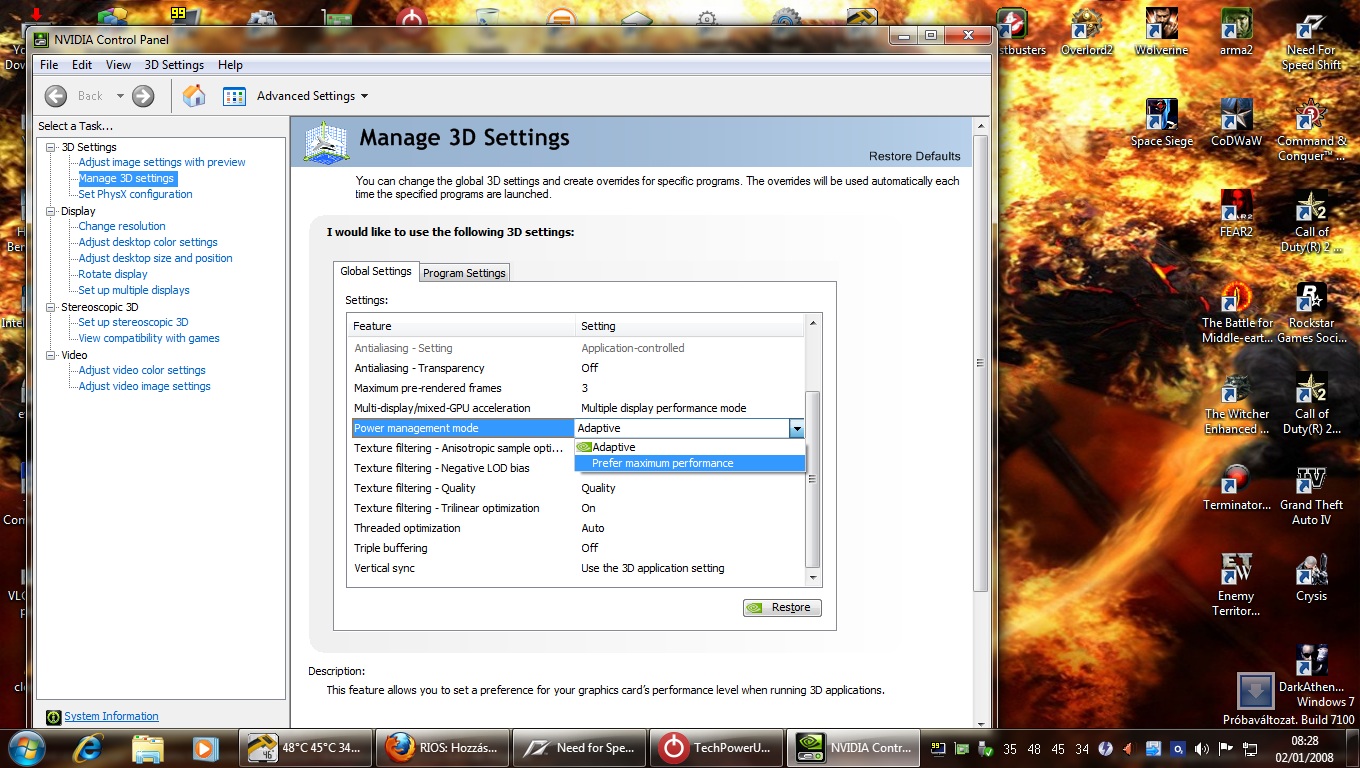
Task: Collapse the Display tree node
Action: pos(52,211)
